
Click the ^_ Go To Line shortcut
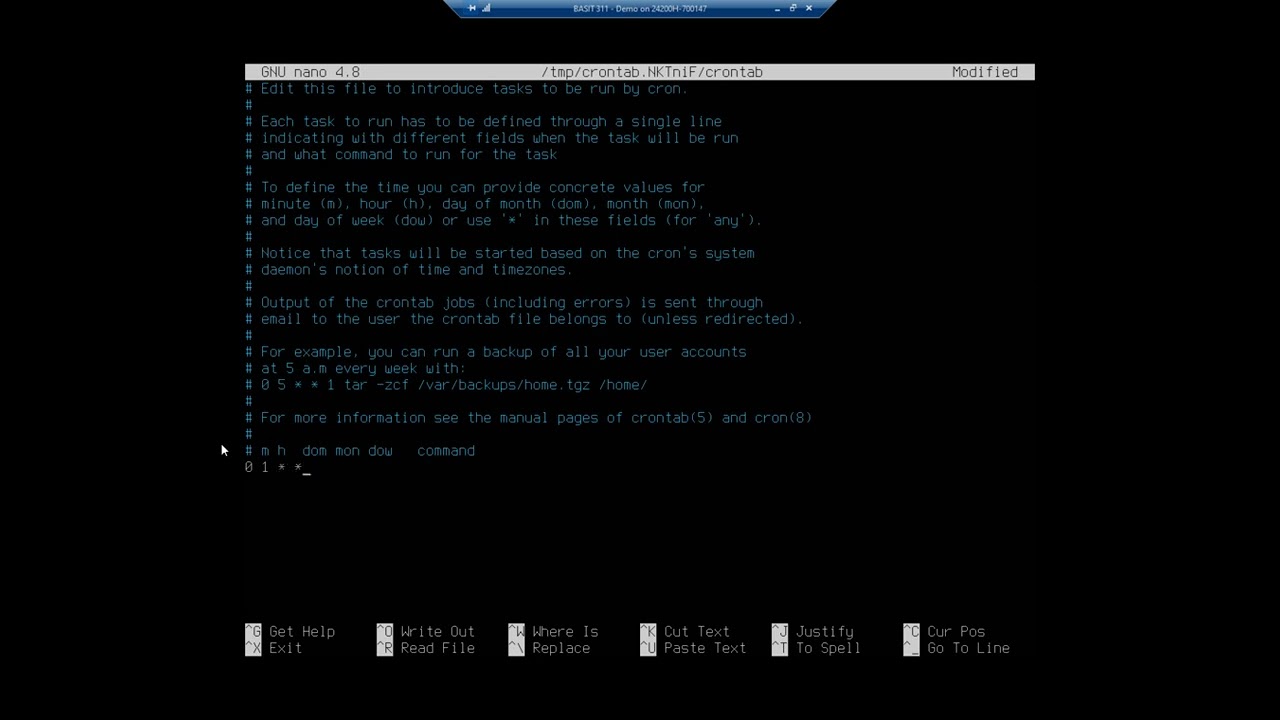coord(957,648)
